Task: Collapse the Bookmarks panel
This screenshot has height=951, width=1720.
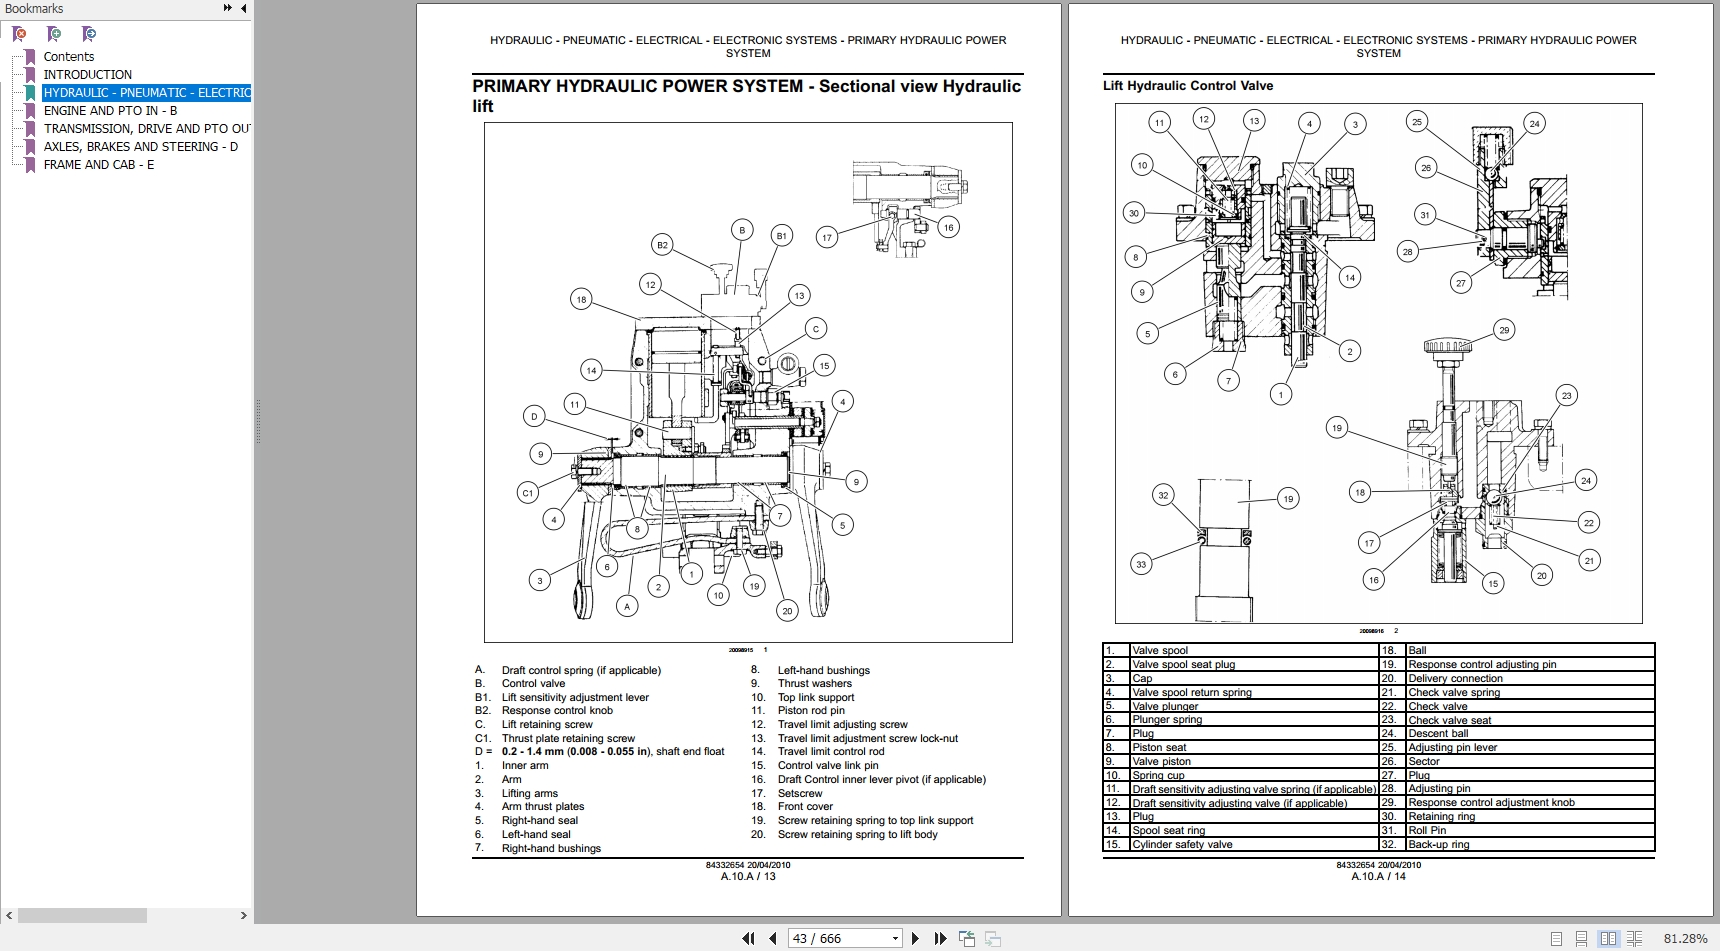Action: point(243,8)
